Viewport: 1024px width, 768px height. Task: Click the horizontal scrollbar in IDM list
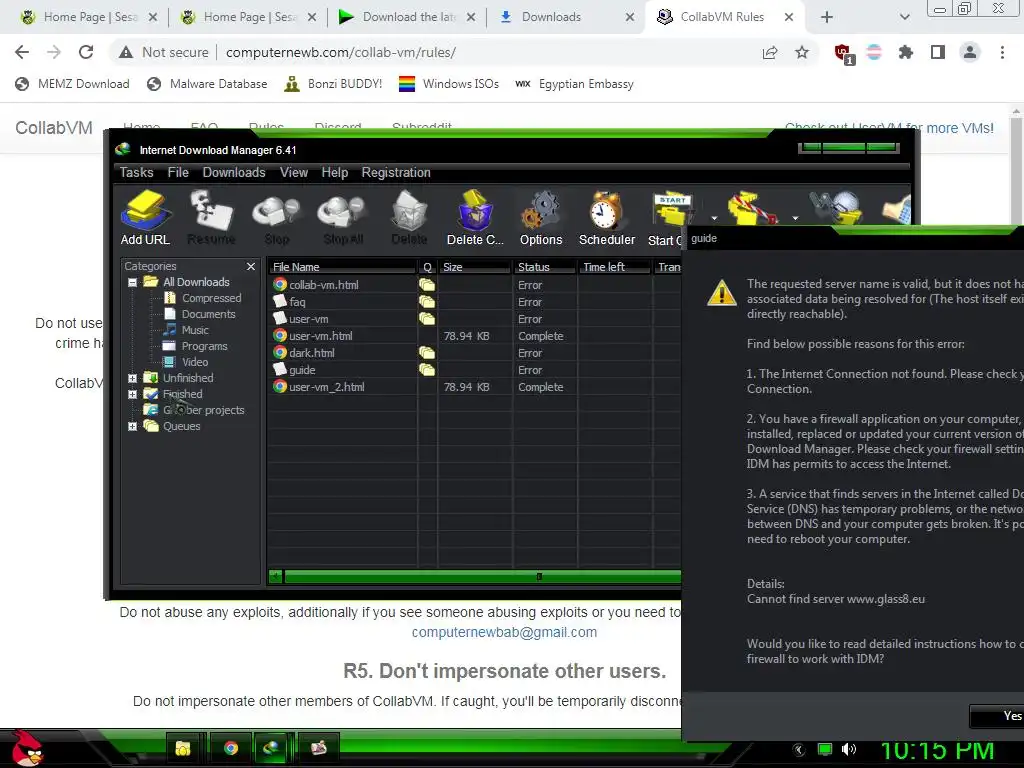pos(482,577)
